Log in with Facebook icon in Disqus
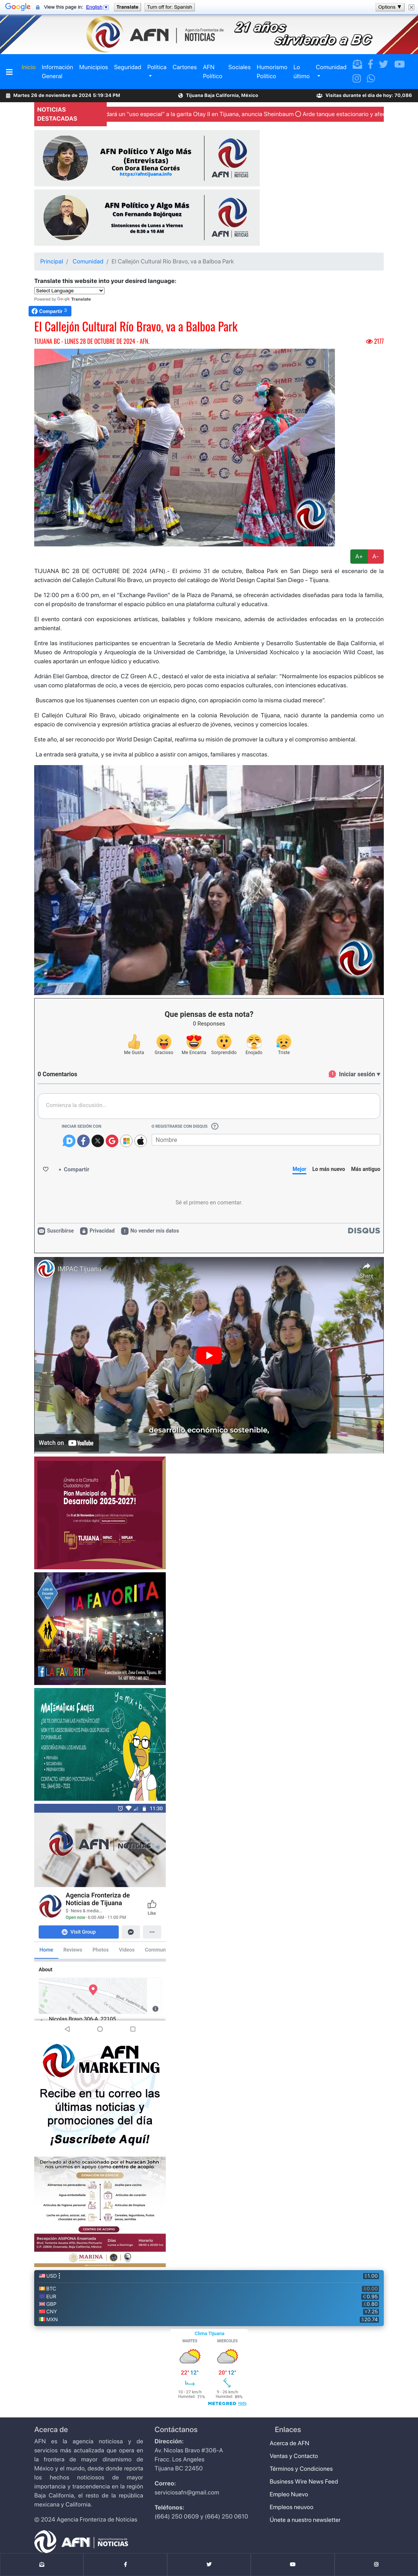This screenshot has height=2576, width=418. coord(83,1140)
